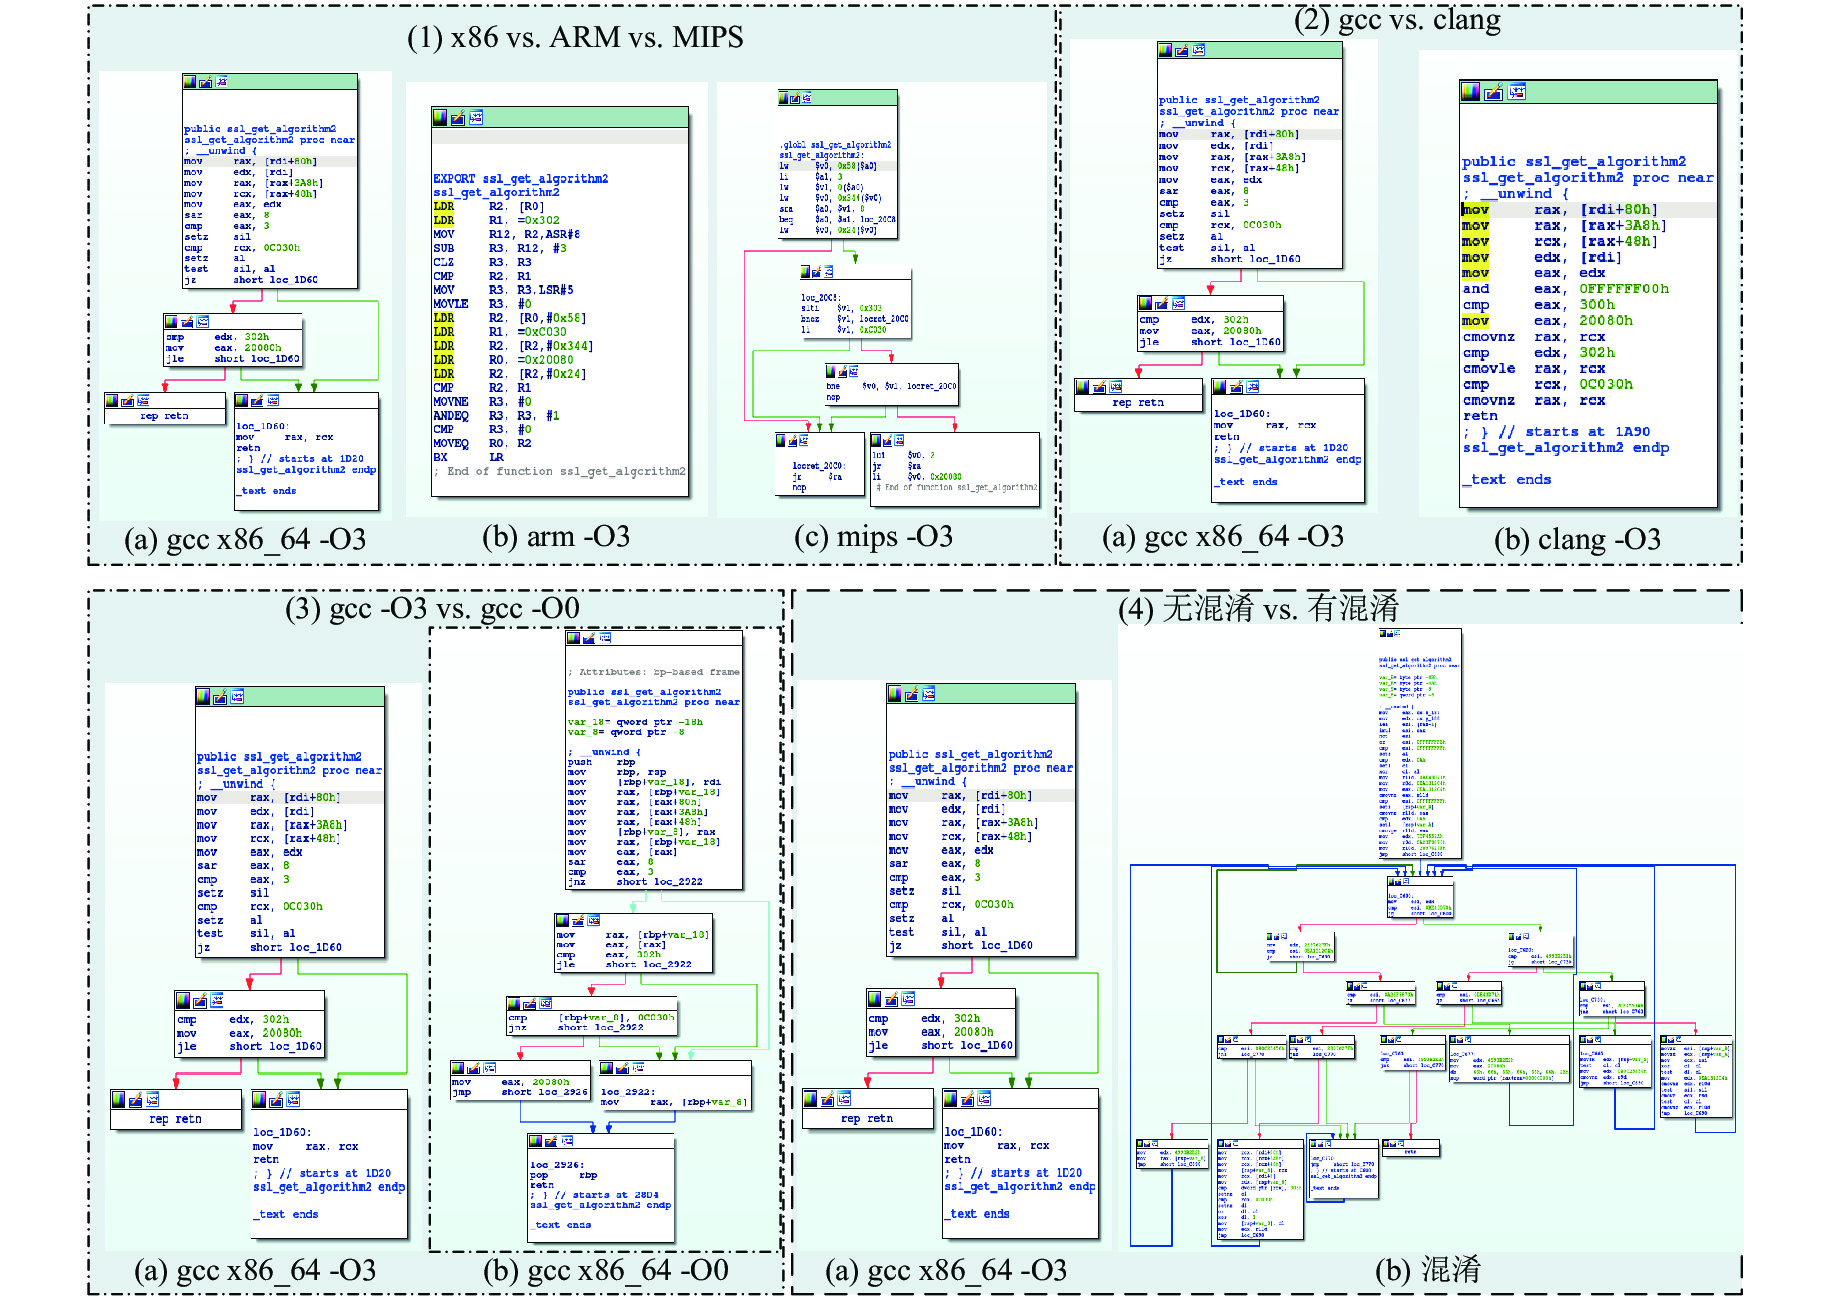Click the color icon of the top node in panel (1)(a)
The height and width of the screenshot is (1297, 1831).
(x=189, y=81)
